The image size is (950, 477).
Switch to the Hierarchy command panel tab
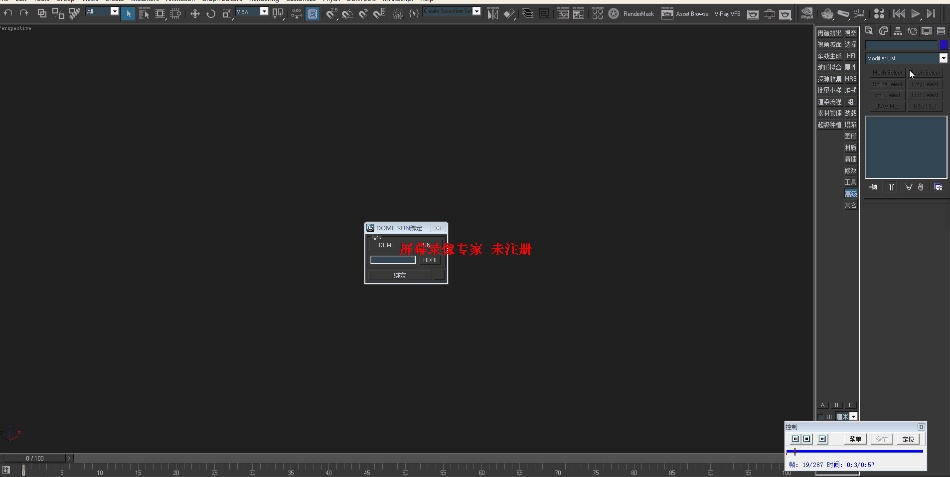pos(898,31)
